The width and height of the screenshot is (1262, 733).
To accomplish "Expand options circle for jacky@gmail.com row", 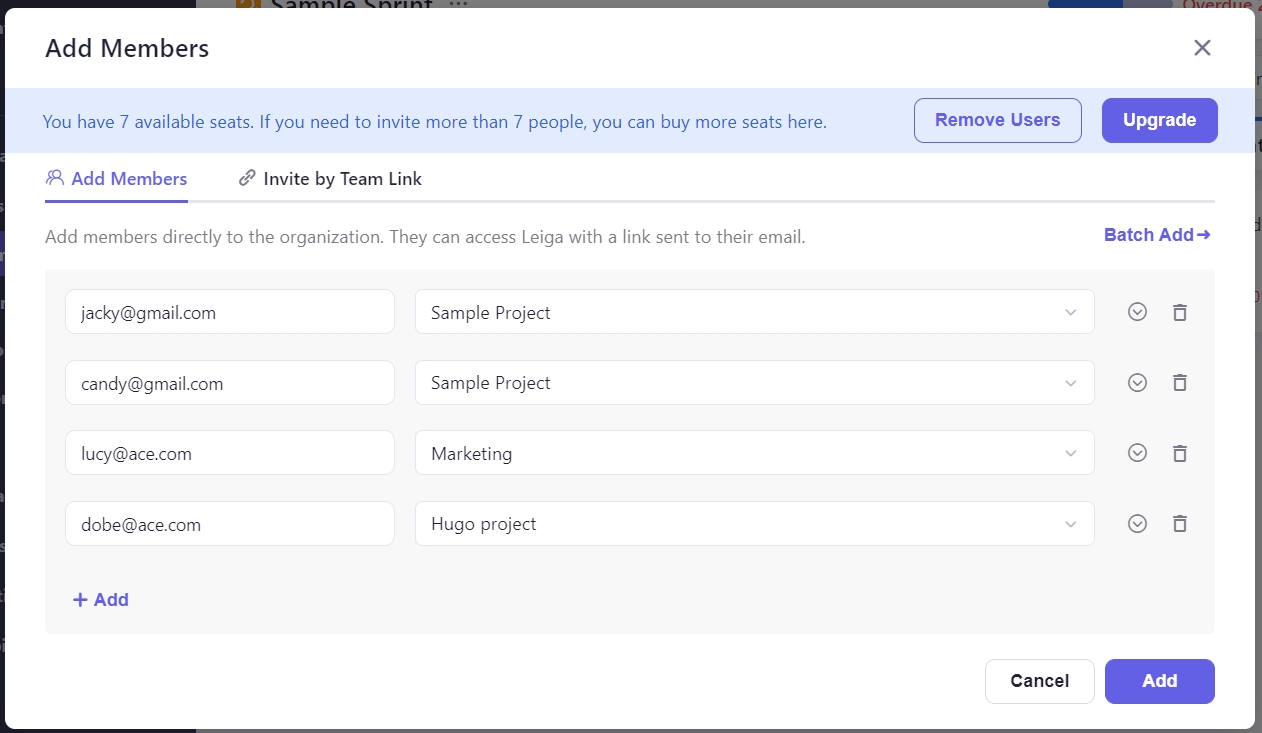I will [x=1137, y=312].
